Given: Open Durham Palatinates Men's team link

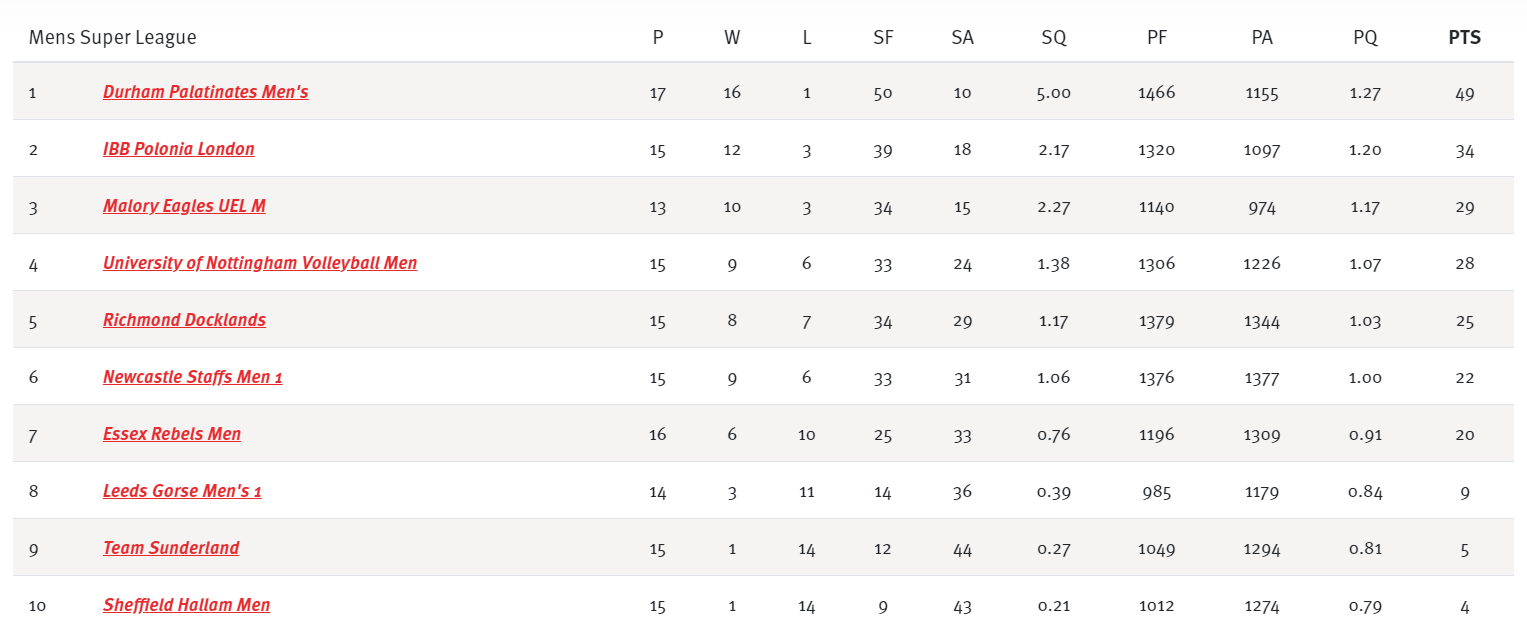Looking at the screenshot, I should click(x=205, y=92).
